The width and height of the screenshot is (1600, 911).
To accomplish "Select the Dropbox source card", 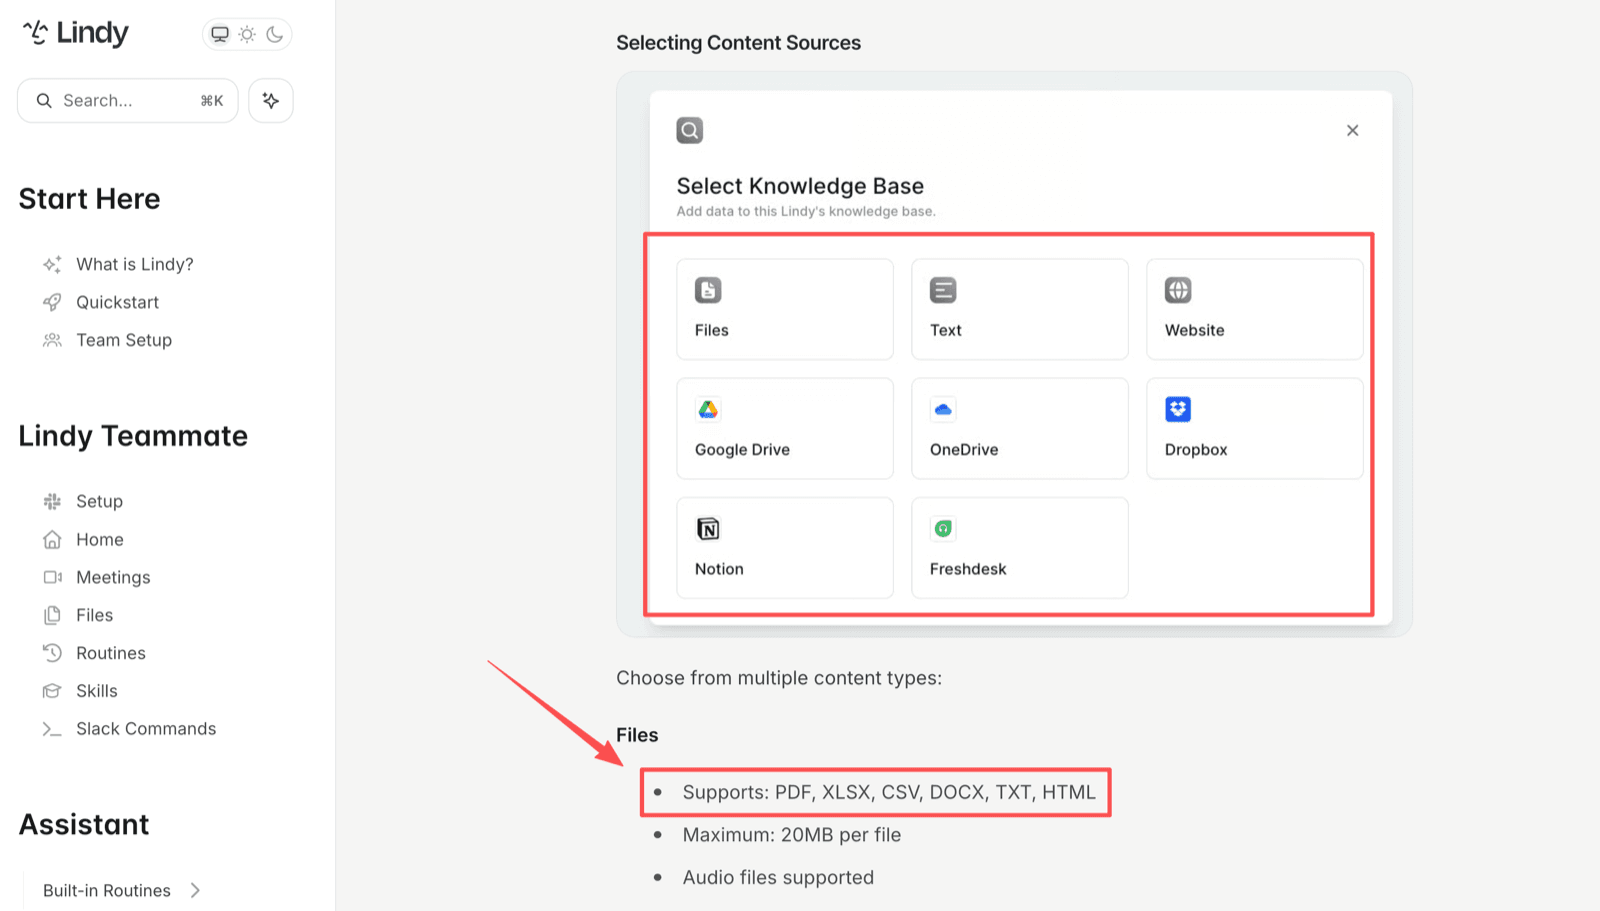I will 1255,428.
